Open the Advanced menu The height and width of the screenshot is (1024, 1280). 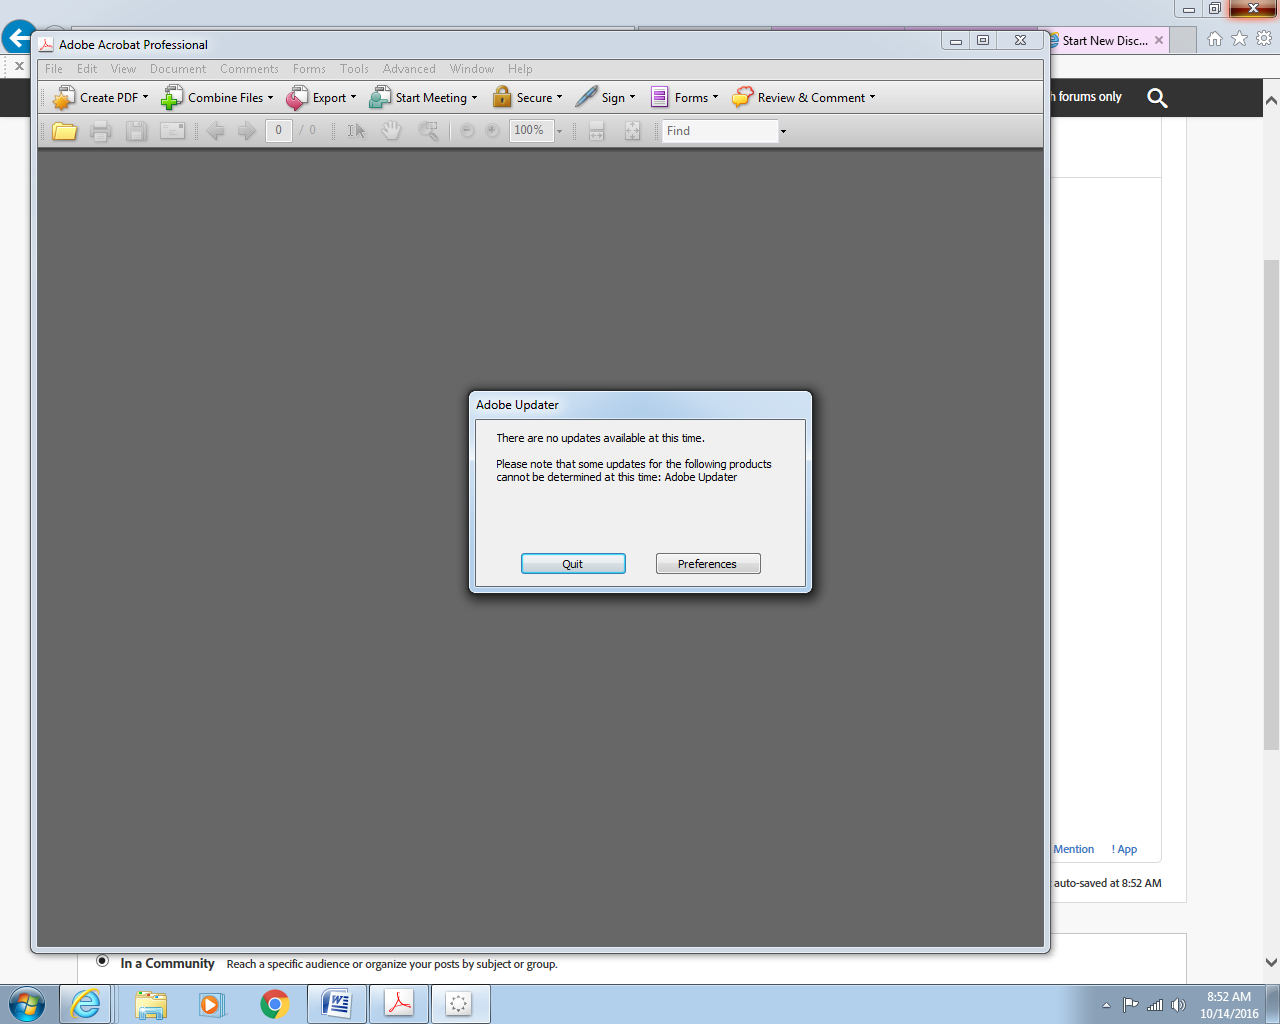409,69
